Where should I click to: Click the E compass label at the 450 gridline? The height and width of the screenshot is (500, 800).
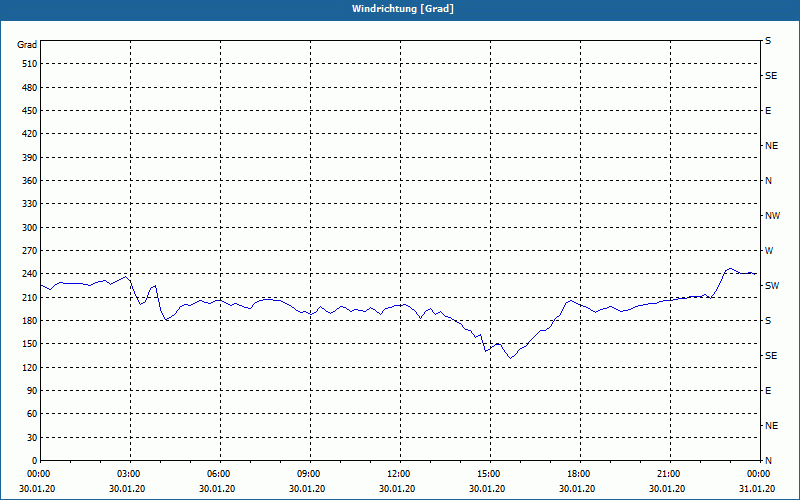[x=768, y=111]
